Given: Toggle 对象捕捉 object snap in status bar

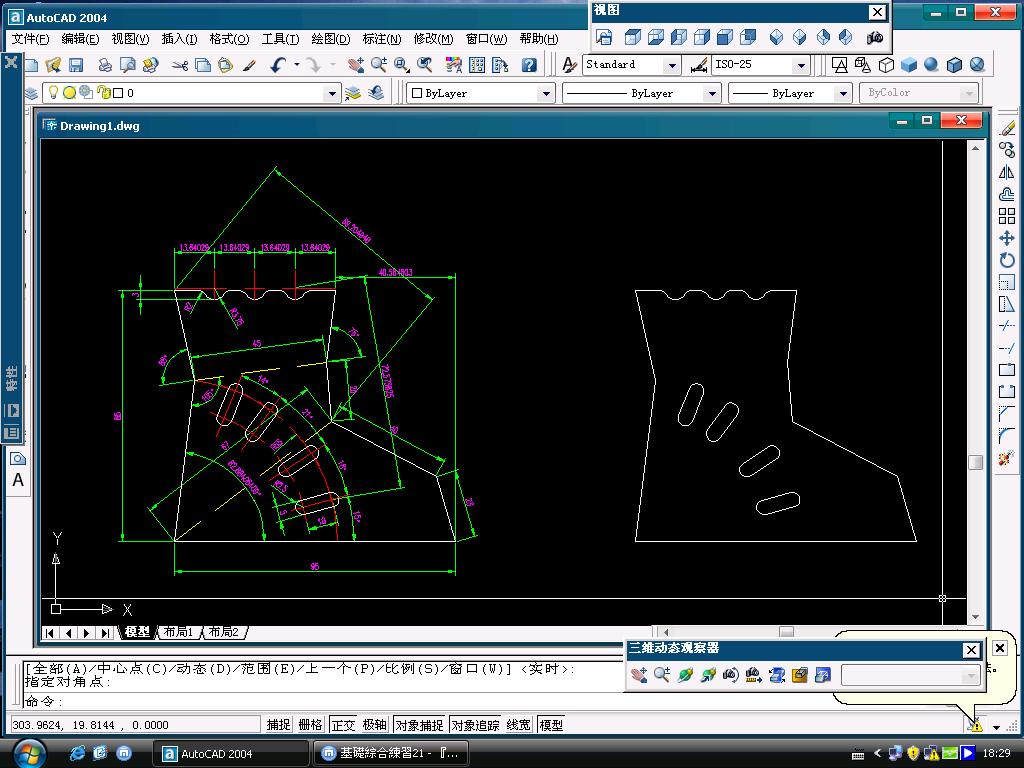Looking at the screenshot, I should [x=419, y=724].
